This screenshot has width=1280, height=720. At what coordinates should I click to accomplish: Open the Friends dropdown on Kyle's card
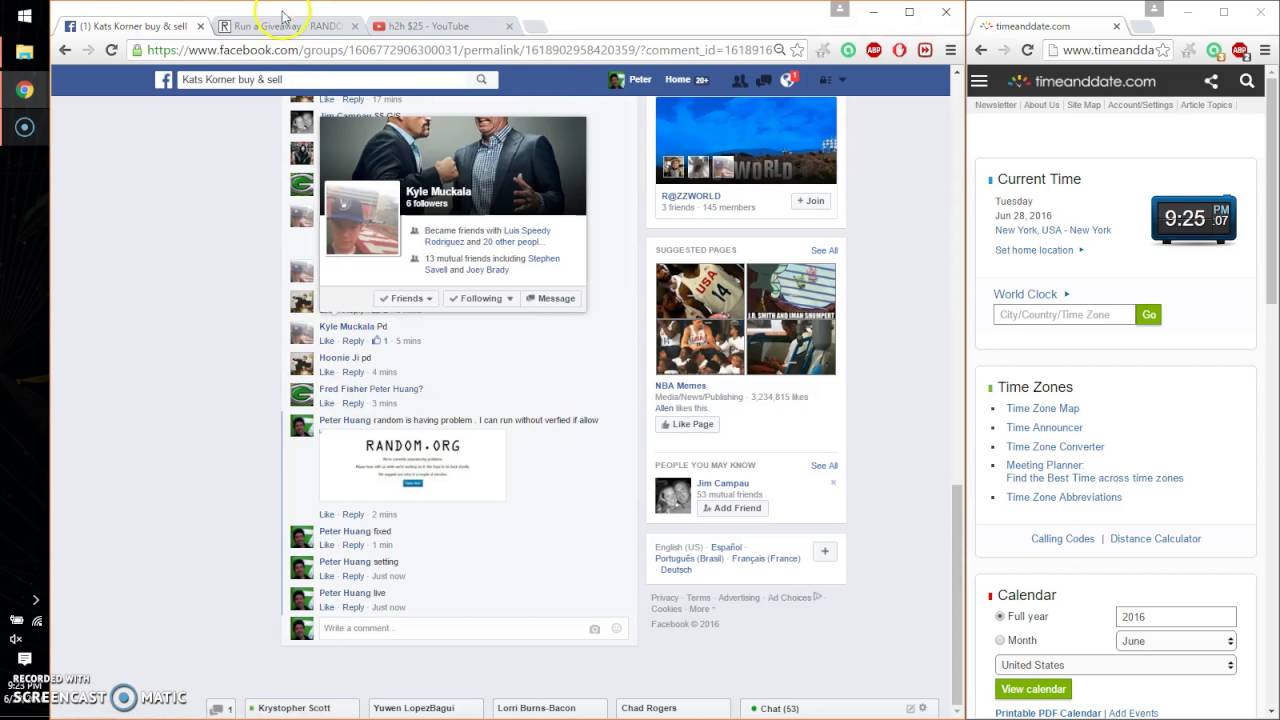pyautogui.click(x=407, y=298)
